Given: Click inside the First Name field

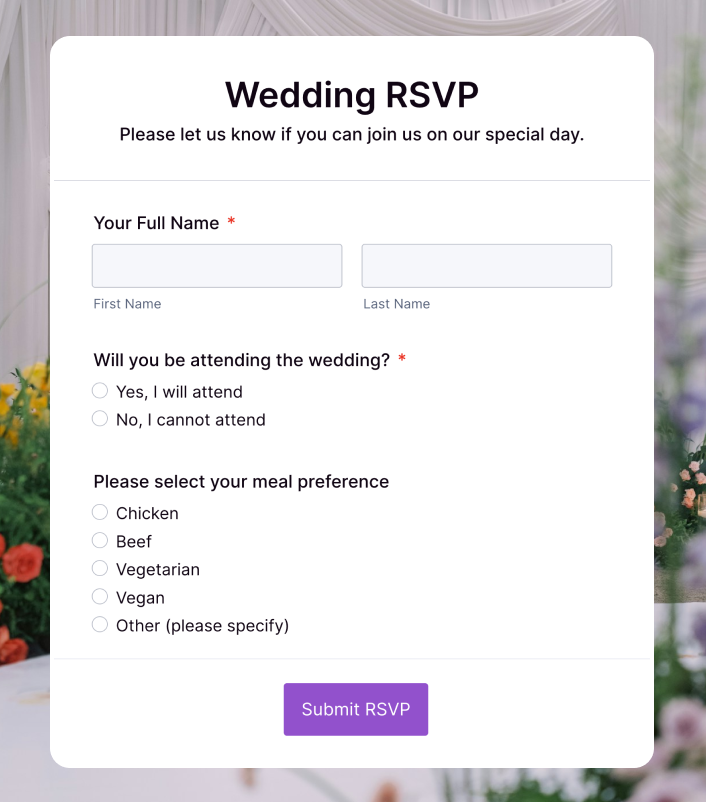Looking at the screenshot, I should 216,265.
